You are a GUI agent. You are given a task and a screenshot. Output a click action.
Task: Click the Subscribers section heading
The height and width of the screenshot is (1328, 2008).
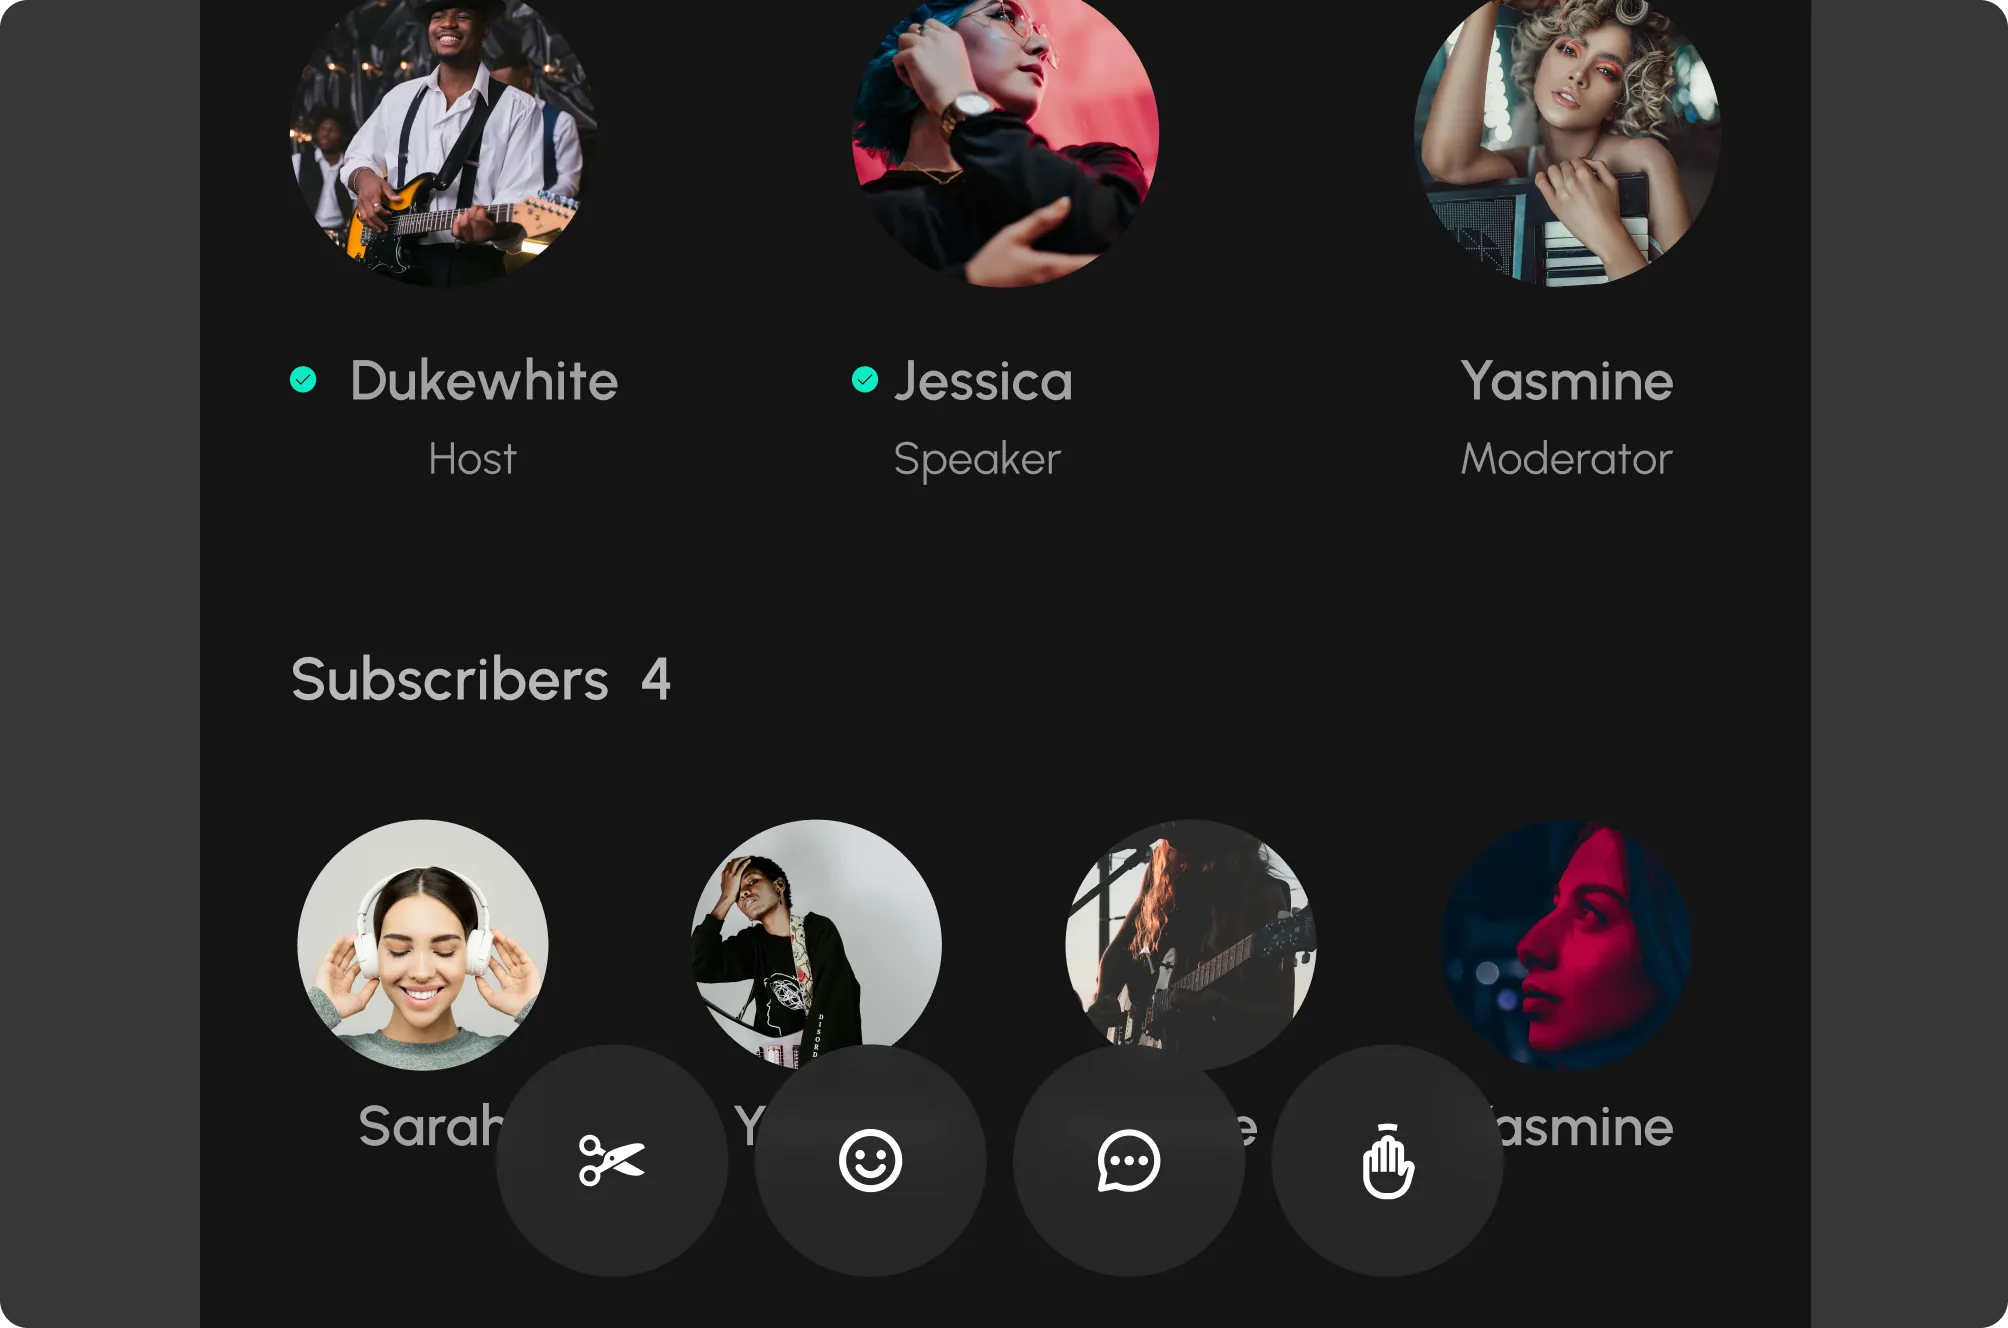pyautogui.click(x=450, y=680)
